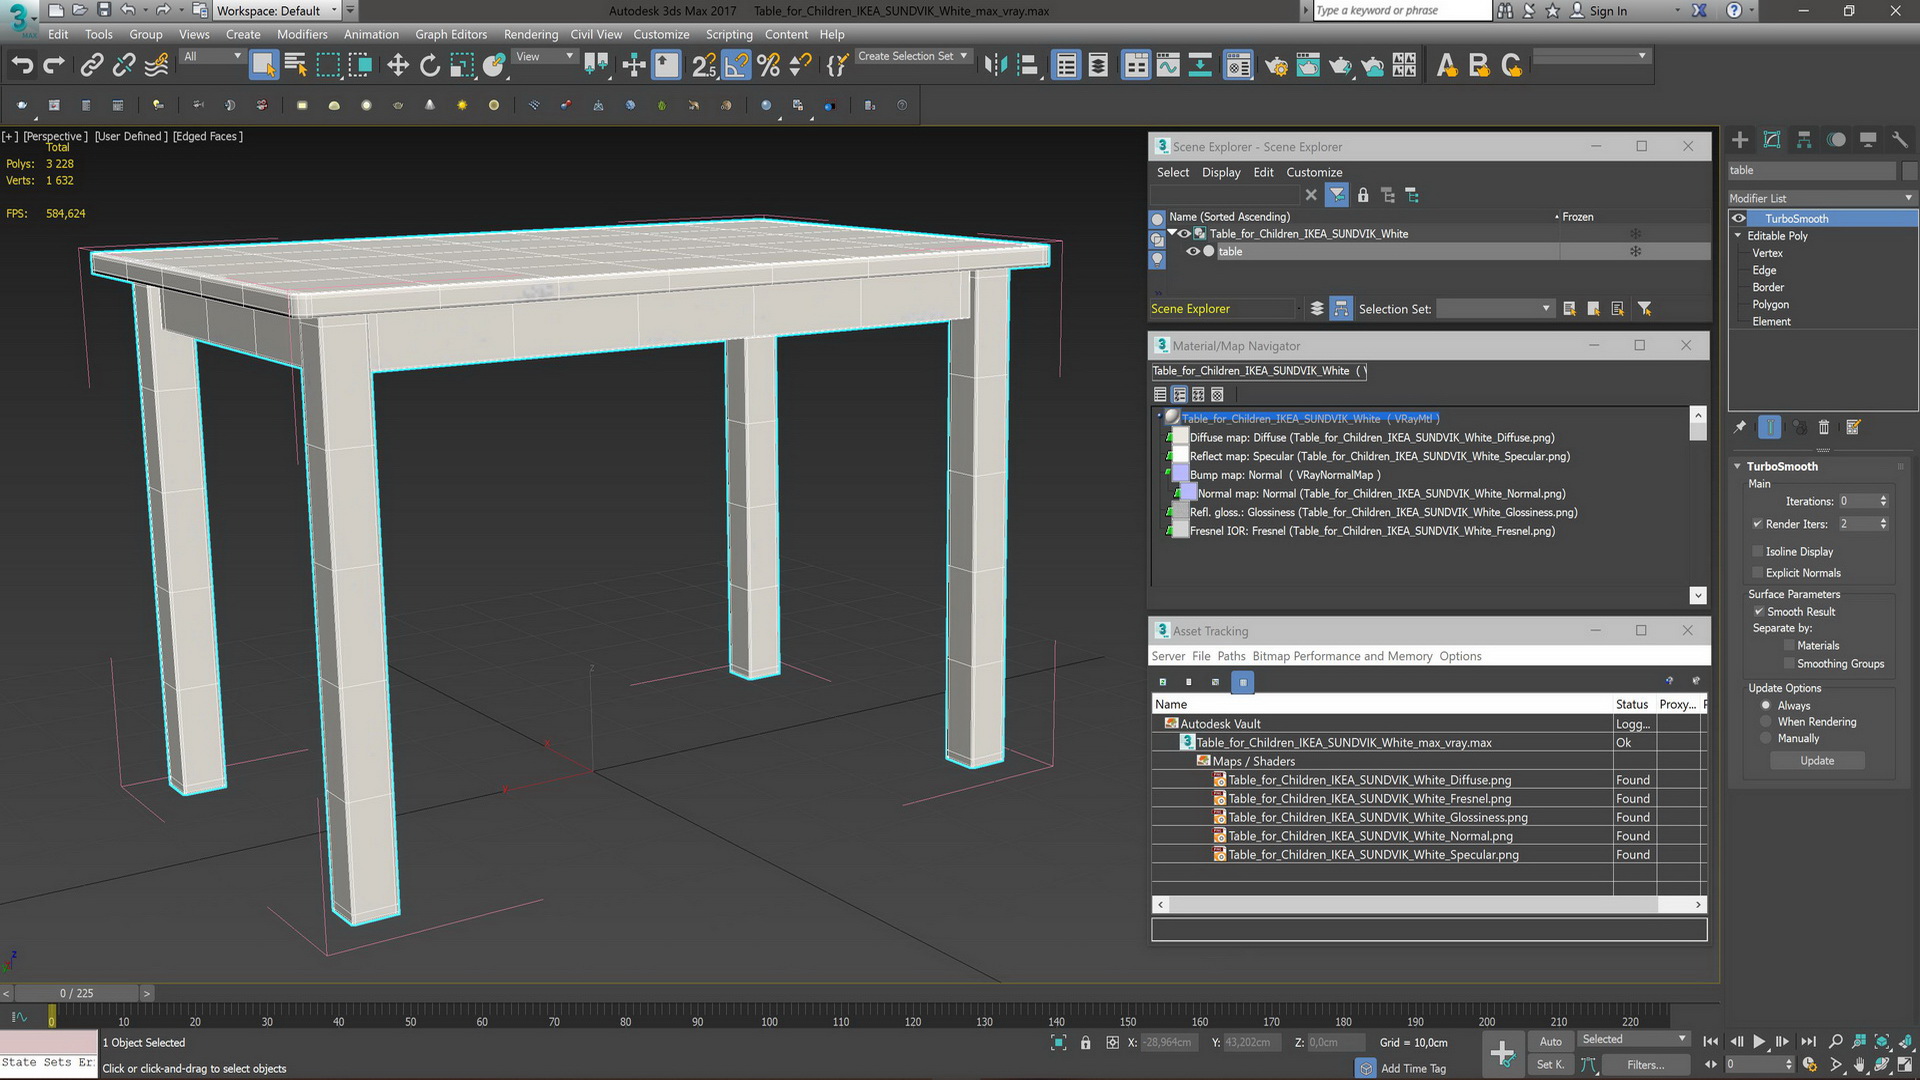This screenshot has width=1920, height=1080.
Task: Open Render Setup dialog
Action: point(1276,66)
